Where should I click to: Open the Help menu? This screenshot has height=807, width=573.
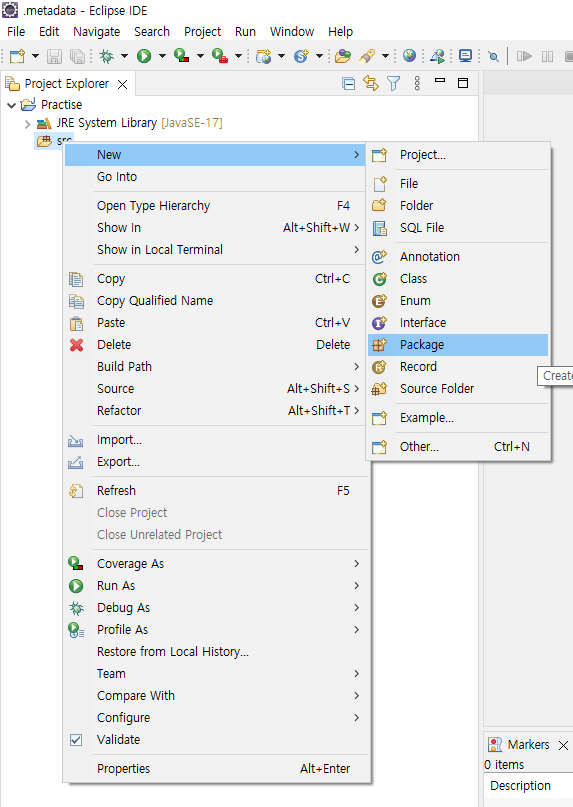(340, 31)
